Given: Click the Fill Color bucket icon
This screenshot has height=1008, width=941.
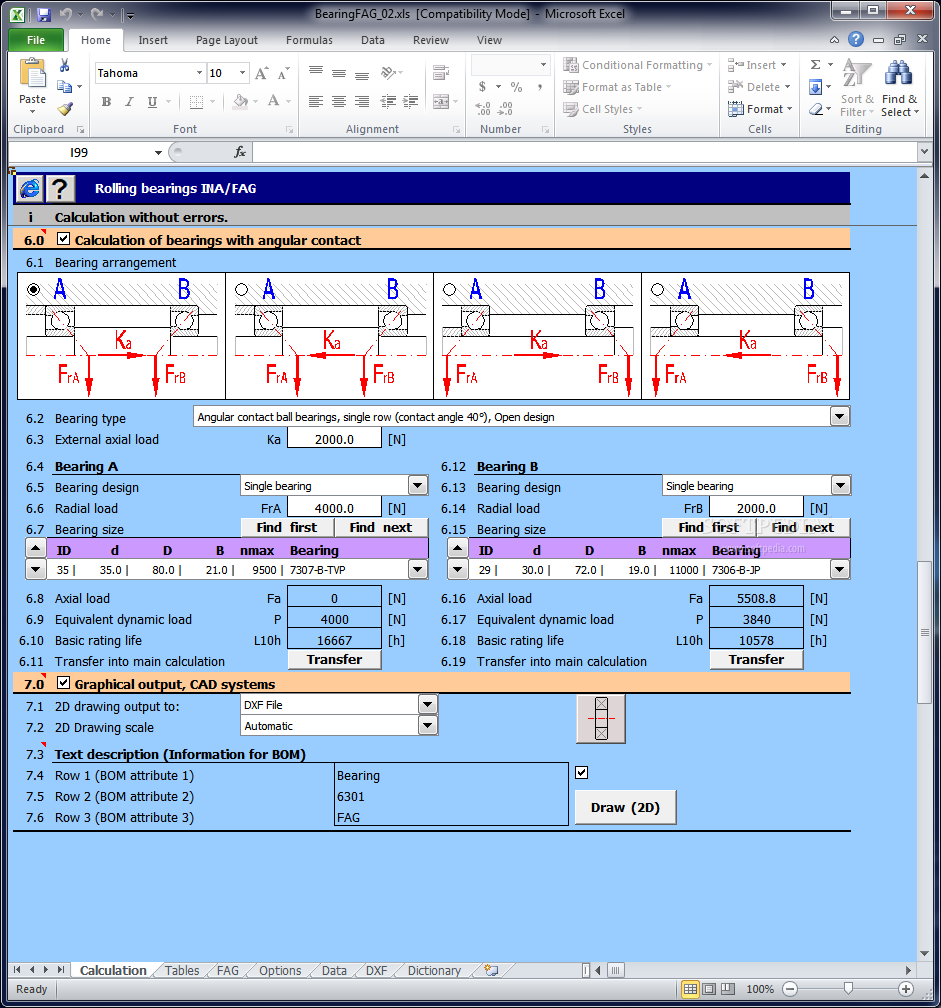Looking at the screenshot, I should [240, 102].
